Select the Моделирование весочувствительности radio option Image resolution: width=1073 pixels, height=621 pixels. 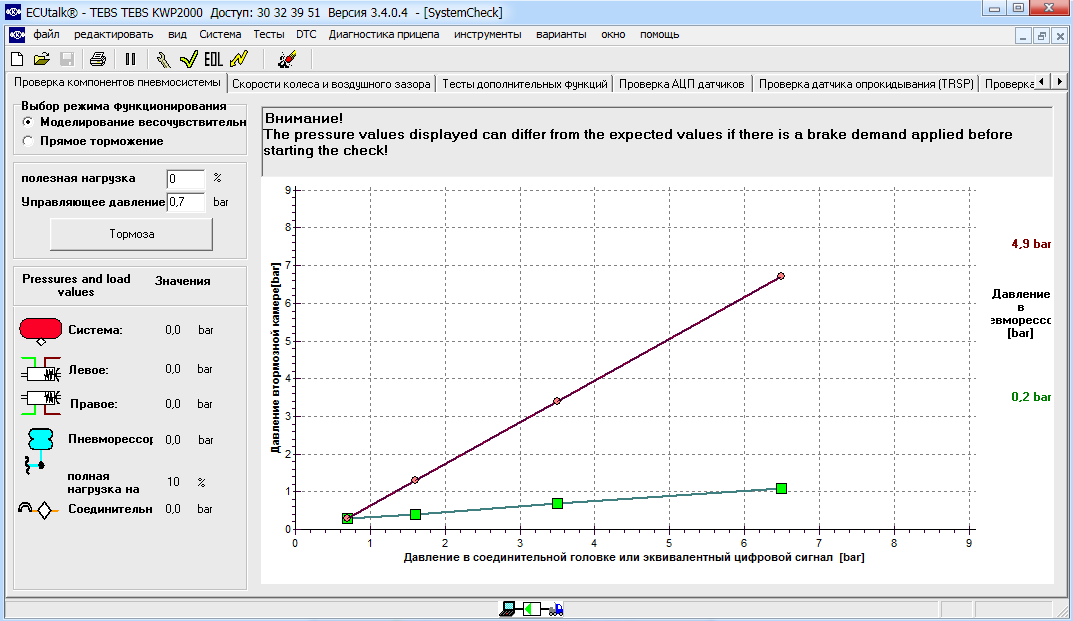28,122
